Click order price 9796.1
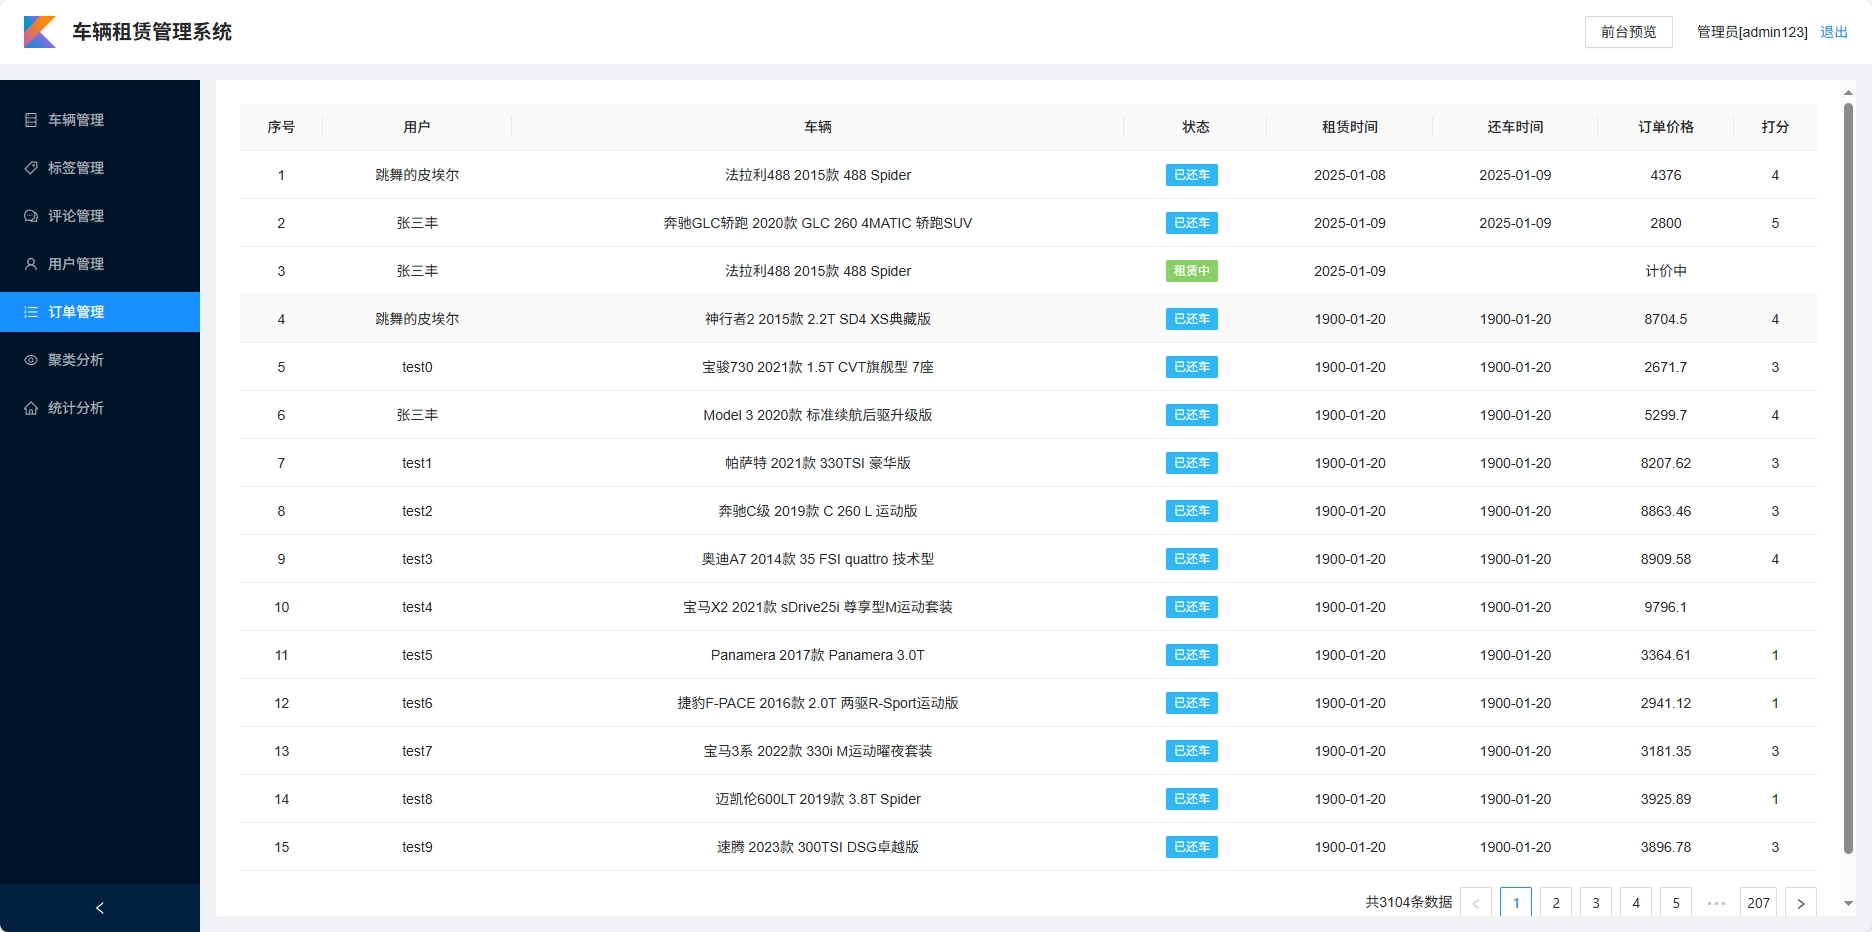This screenshot has width=1872, height=932. [1666, 607]
